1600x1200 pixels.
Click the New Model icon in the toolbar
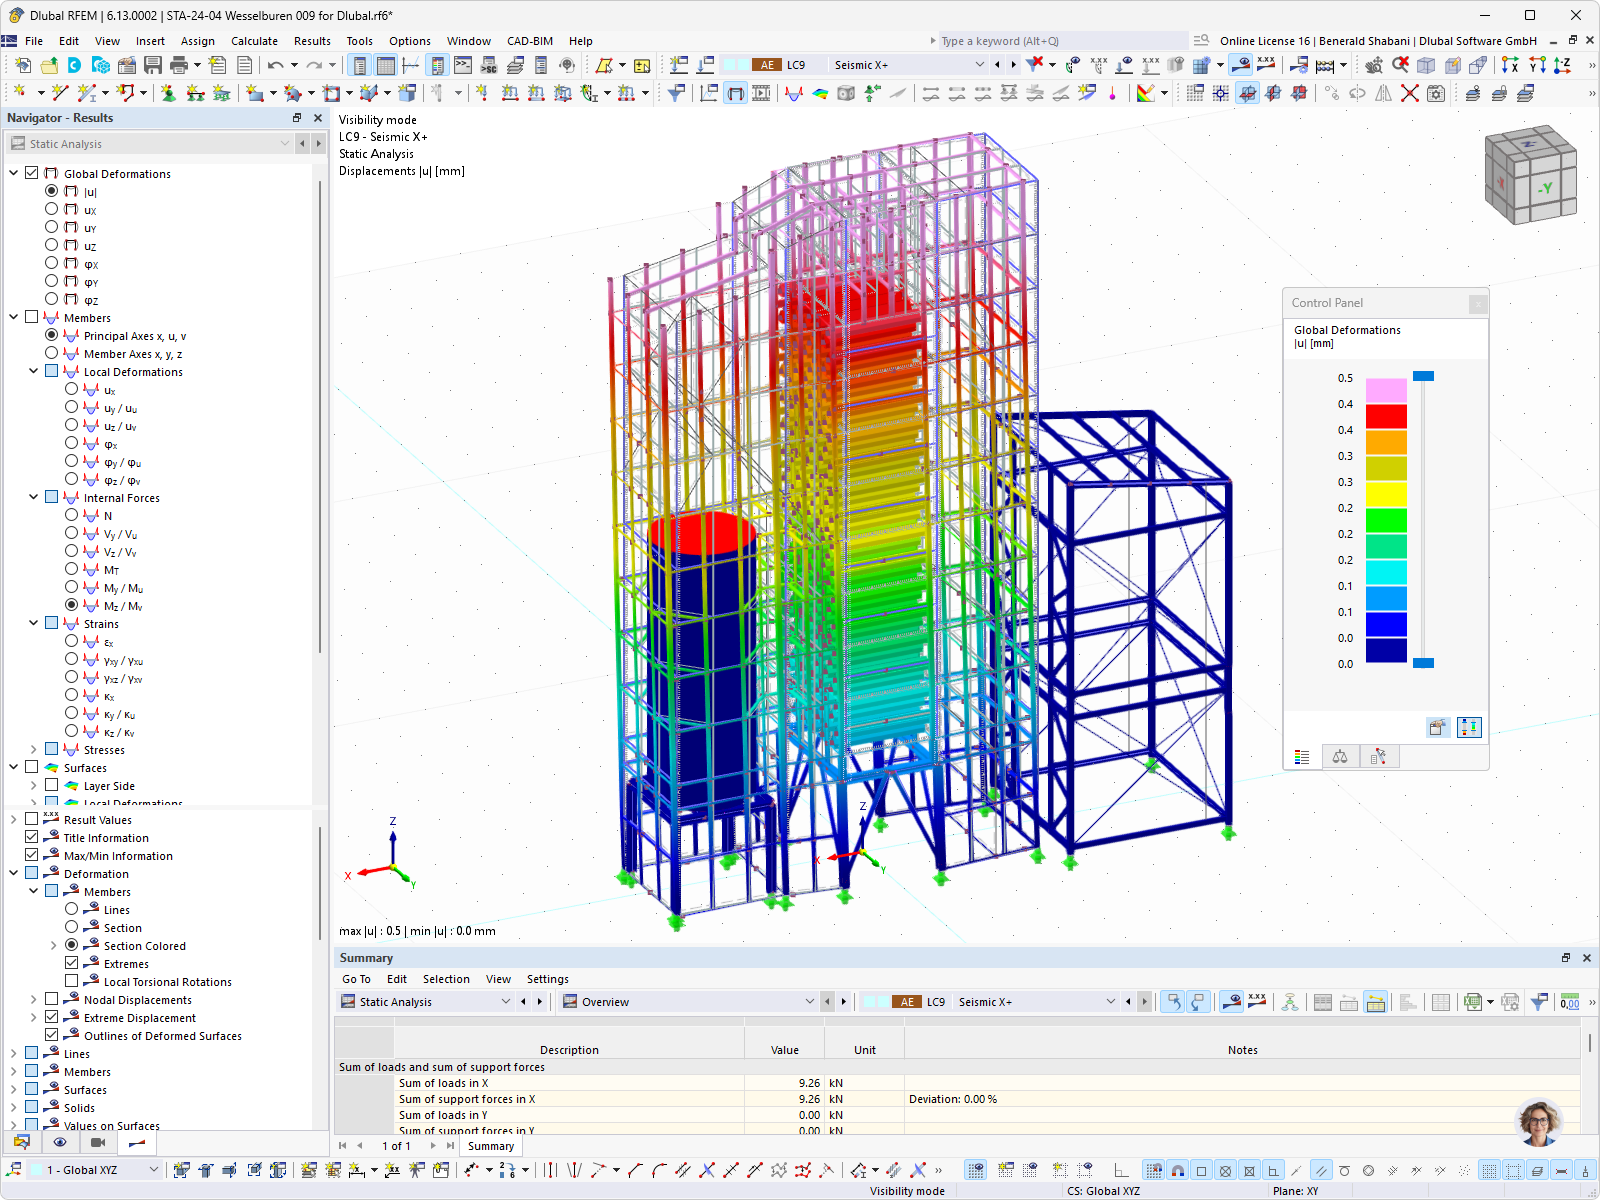(23, 65)
